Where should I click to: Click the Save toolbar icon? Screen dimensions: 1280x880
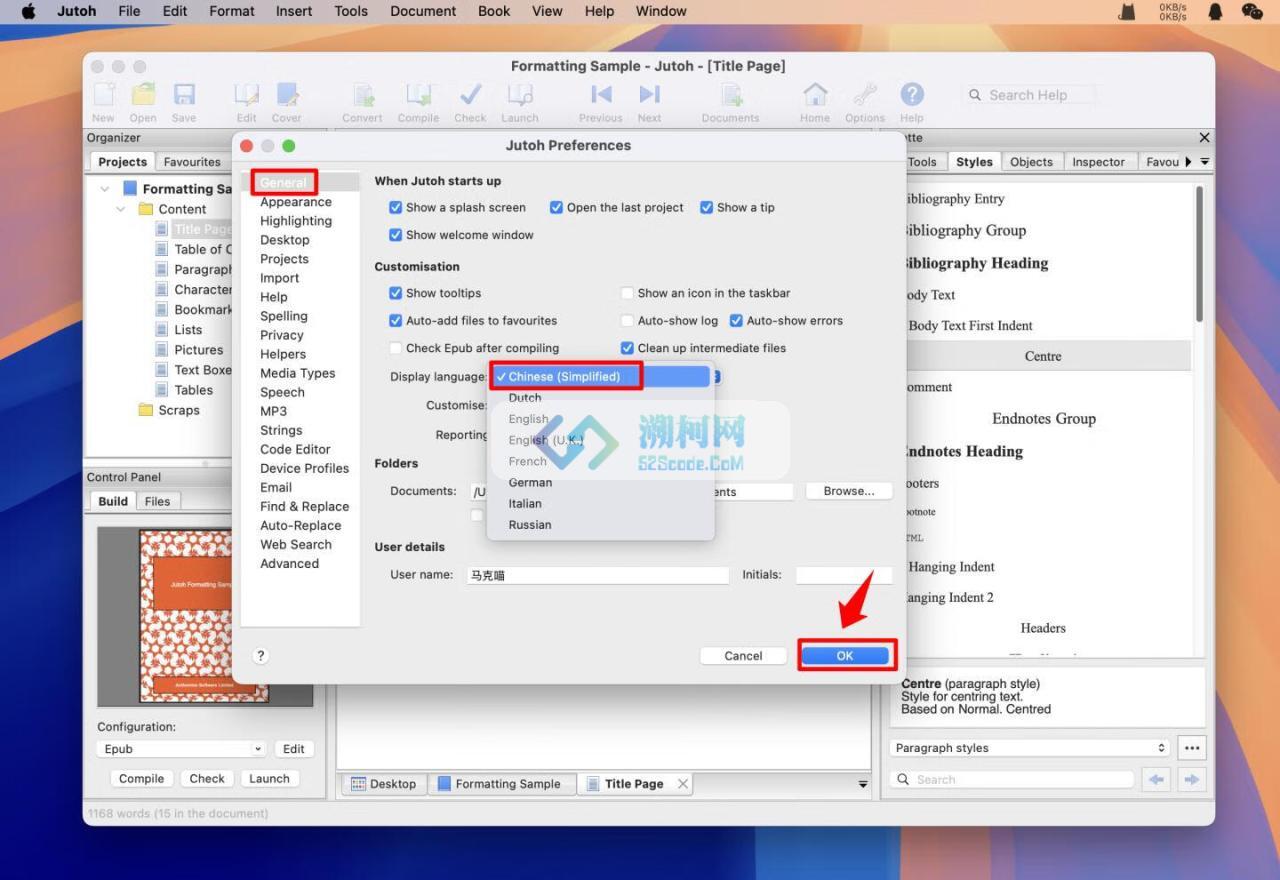(184, 95)
